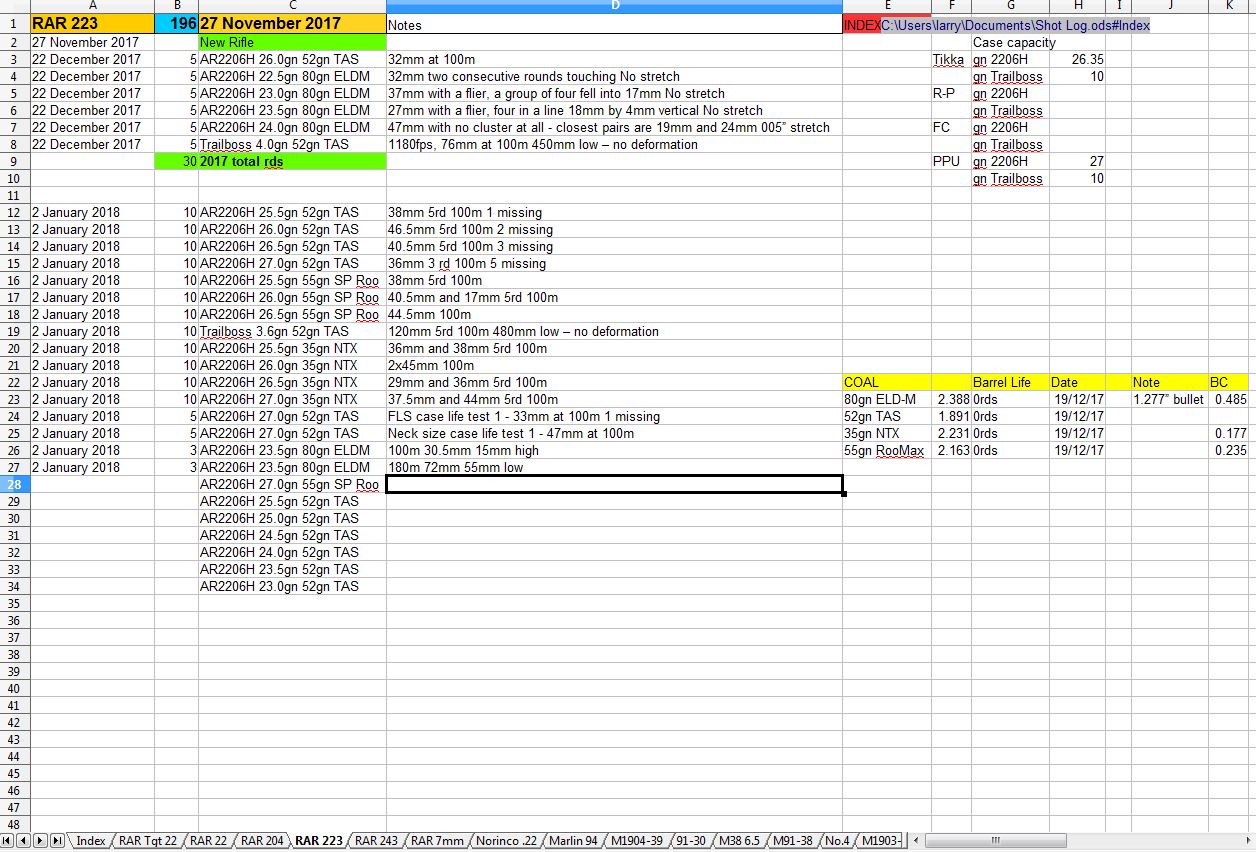
Task: Select the empty Notes cell in row 28
Action: tap(614, 485)
